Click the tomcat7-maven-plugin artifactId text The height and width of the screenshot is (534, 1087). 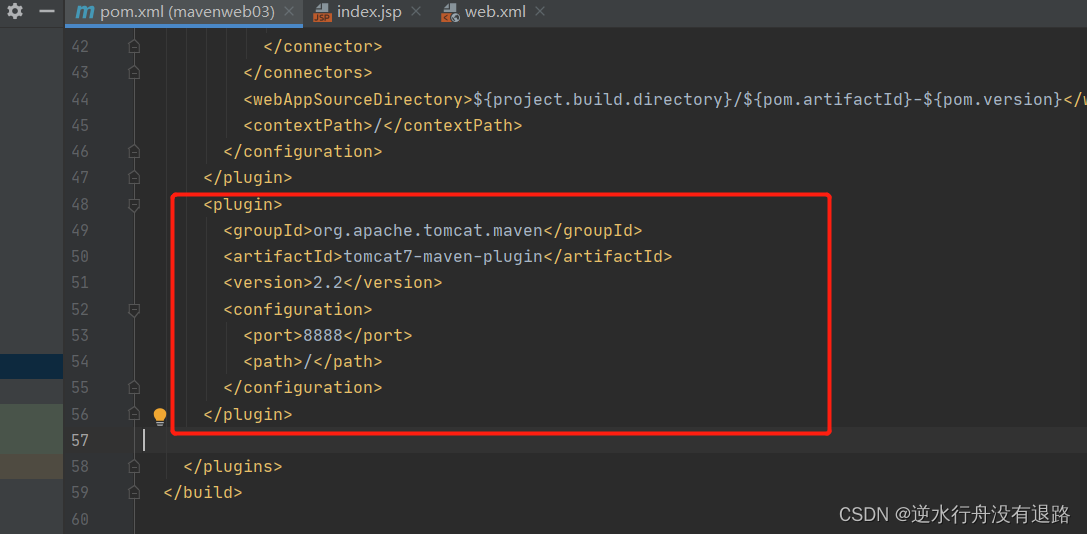[443, 257]
